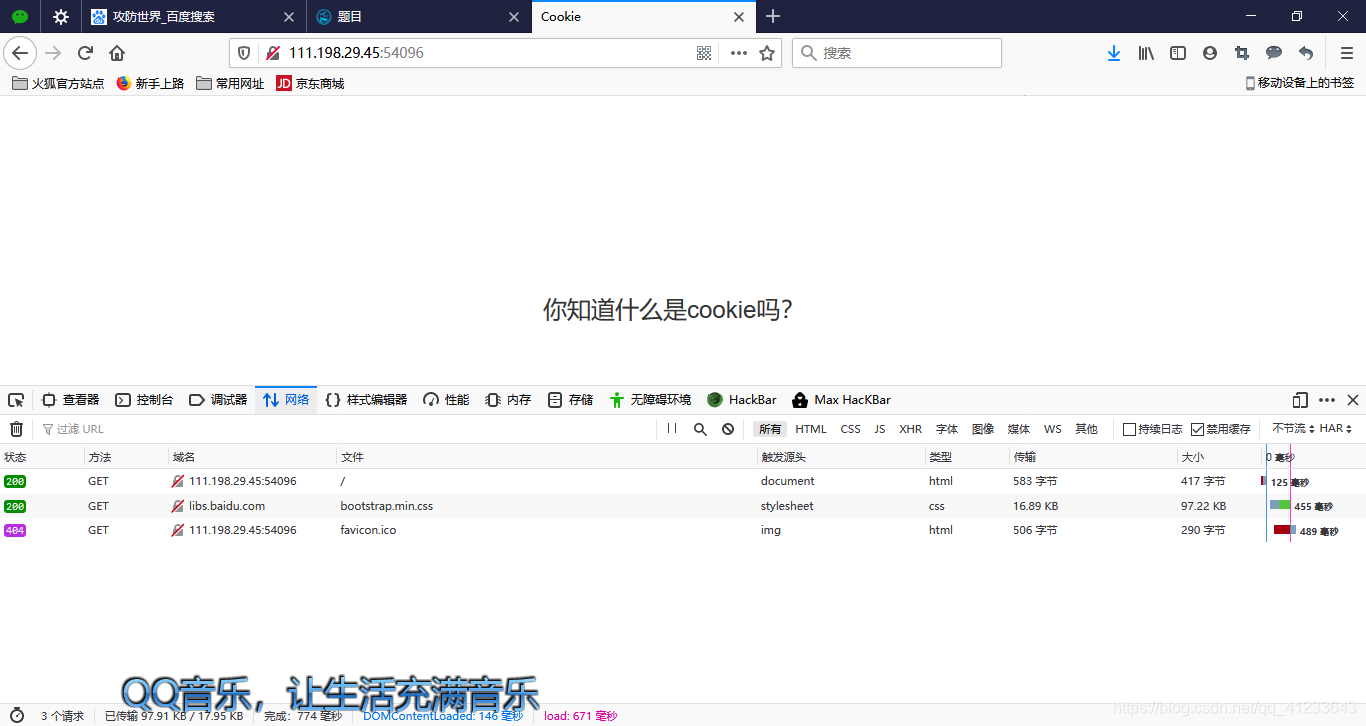Switch to the 查看器 inspector tab
Screen dimensions: 1366x726
[x=70, y=400]
